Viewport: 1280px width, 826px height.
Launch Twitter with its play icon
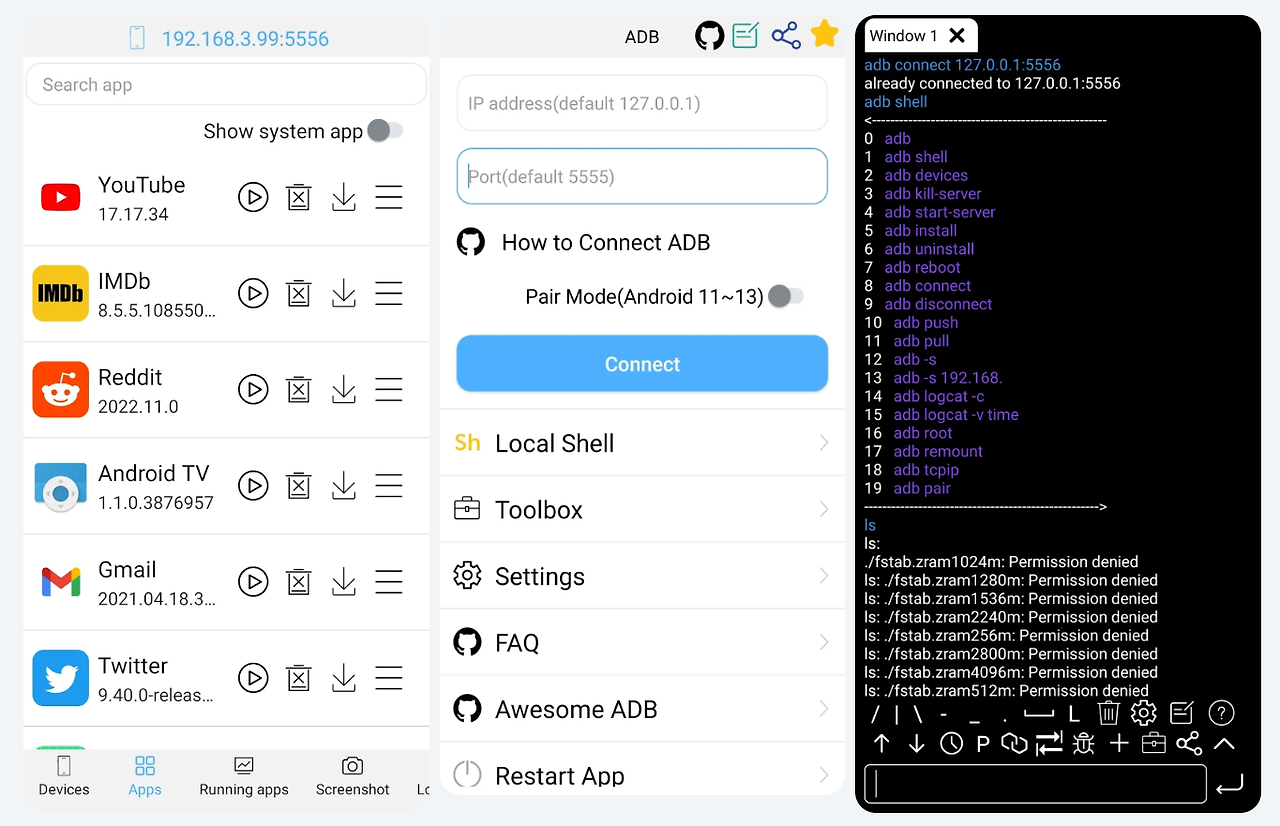(253, 678)
